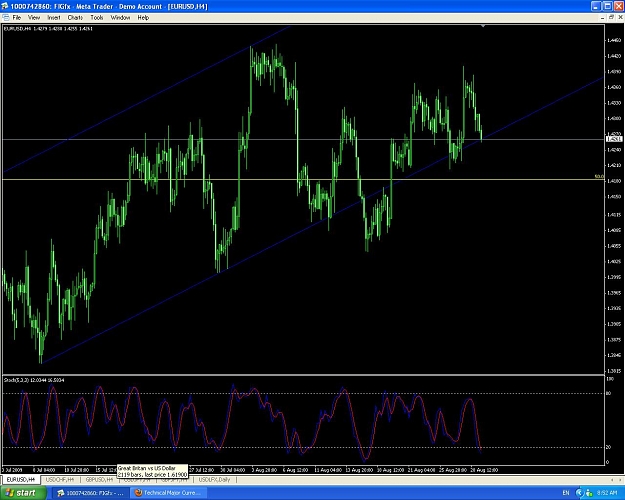Close the MetaTrader application window
This screenshot has height=500, width=625.
pos(618,6)
